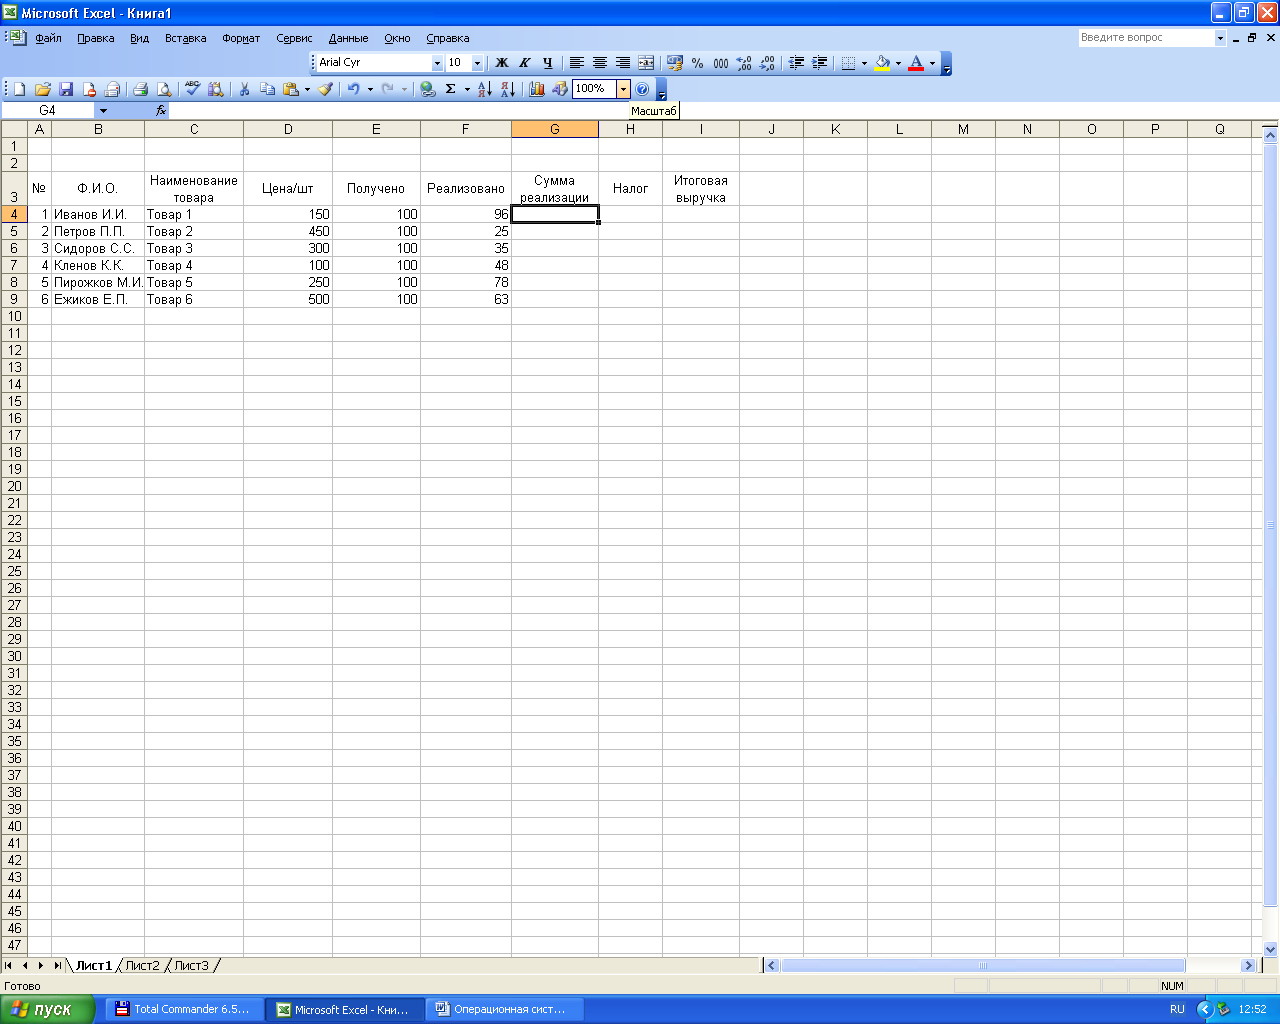Viewport: 1280px width, 1024px height.
Task: Increase decimal places
Action: tap(743, 63)
